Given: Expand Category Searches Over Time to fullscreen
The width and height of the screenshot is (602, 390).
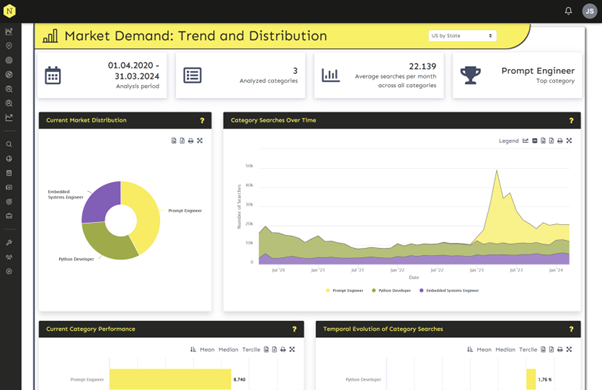Looking at the screenshot, I should [569, 141].
